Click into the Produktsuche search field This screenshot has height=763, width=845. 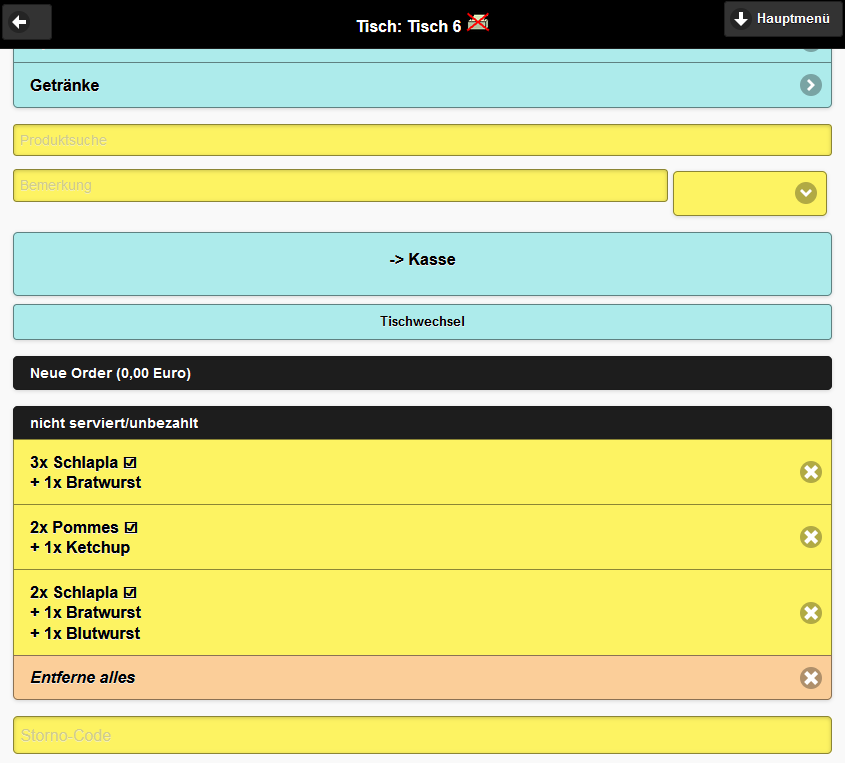point(422,140)
